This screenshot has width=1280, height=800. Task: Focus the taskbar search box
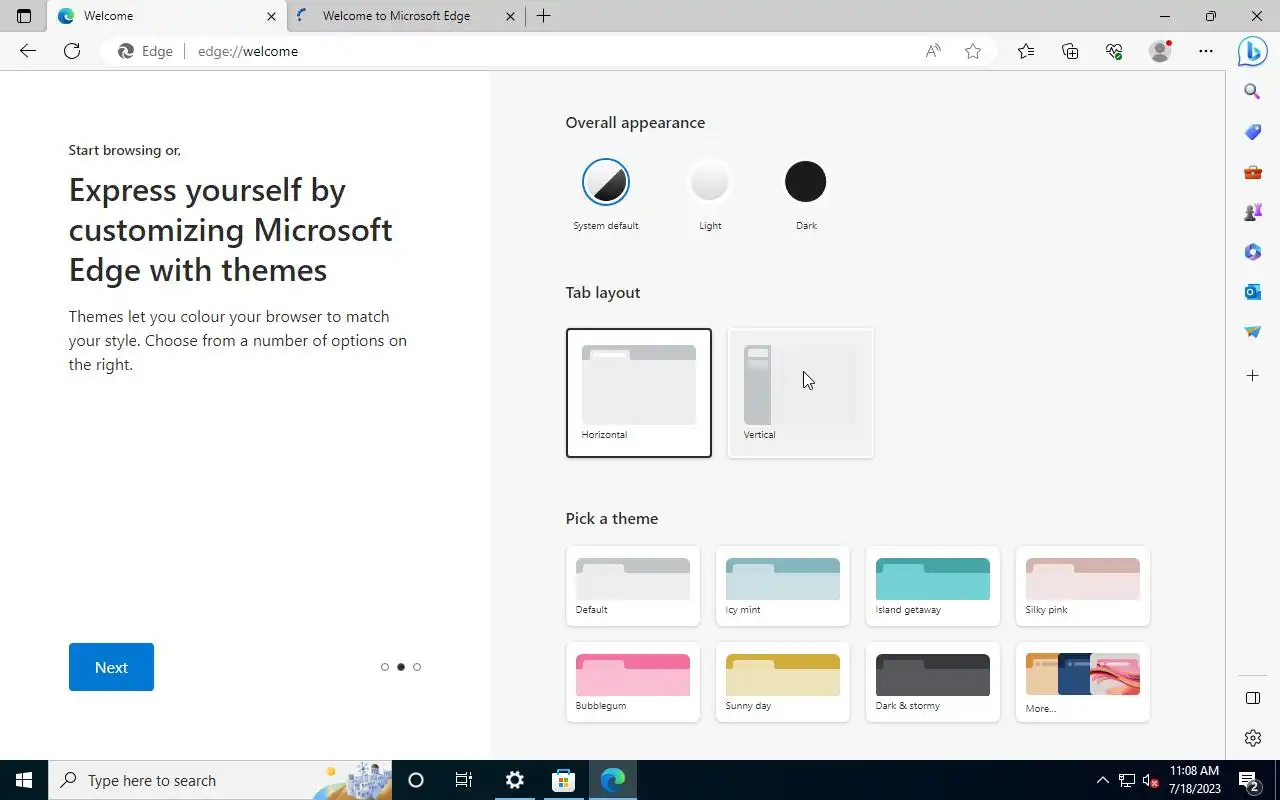[x=219, y=780]
